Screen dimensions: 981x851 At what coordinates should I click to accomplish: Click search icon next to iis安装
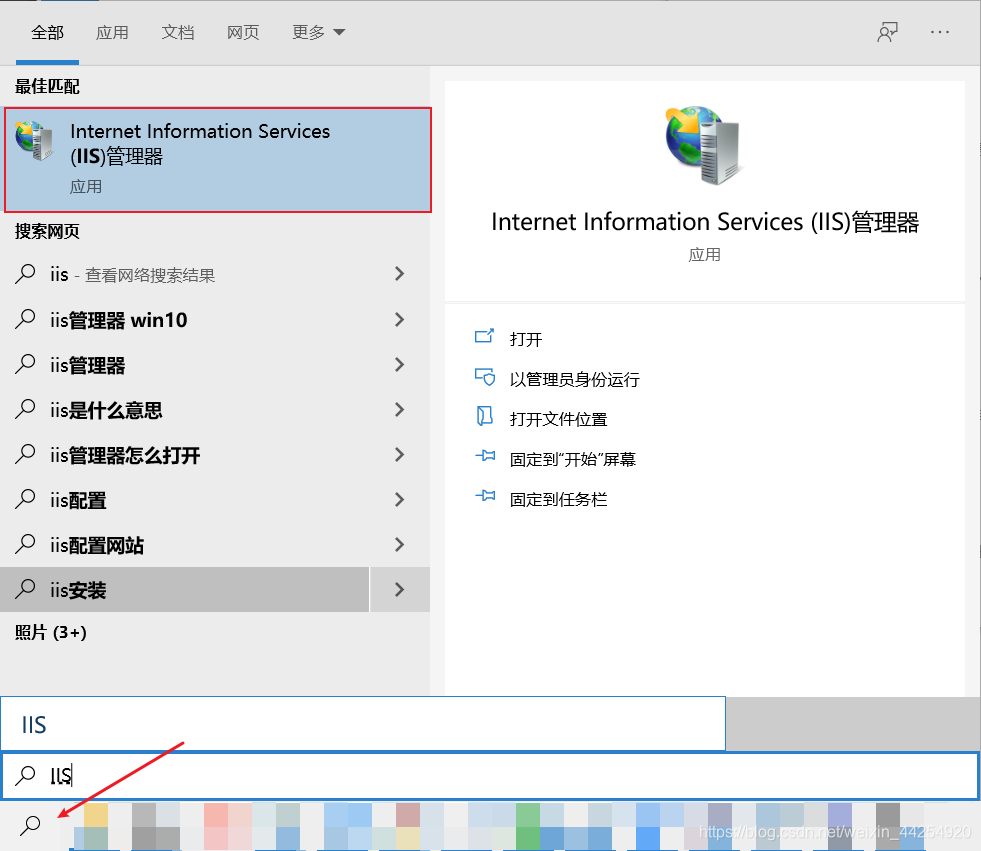[25, 589]
